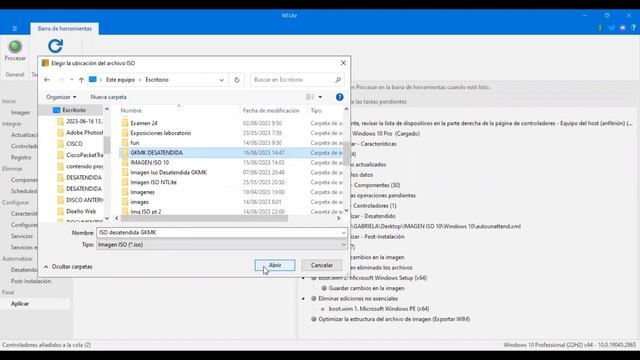Go back with the dialog's left arrow
The height and width of the screenshot is (360, 640).
pyautogui.click(x=47, y=80)
